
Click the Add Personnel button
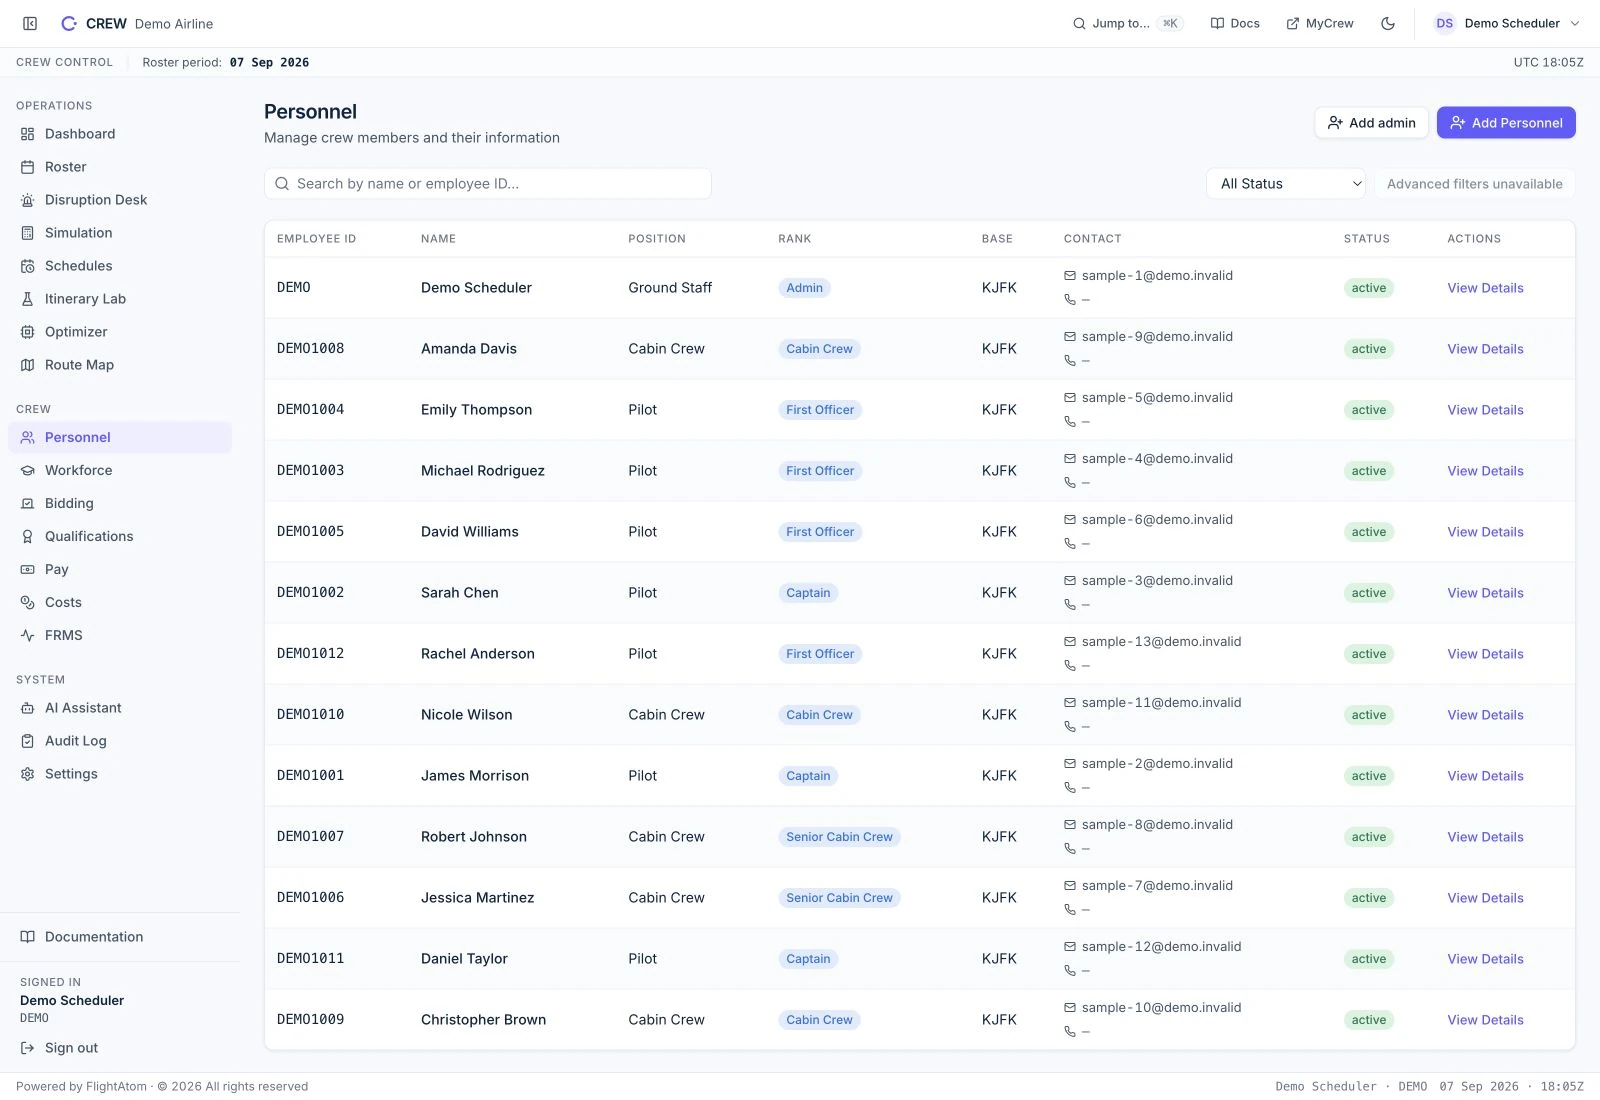(x=1506, y=123)
